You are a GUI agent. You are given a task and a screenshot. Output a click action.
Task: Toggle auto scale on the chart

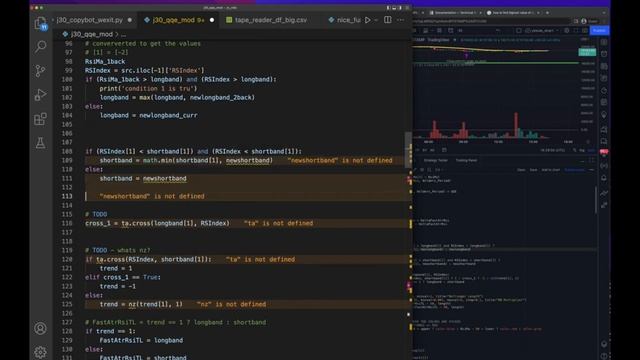coord(591,150)
